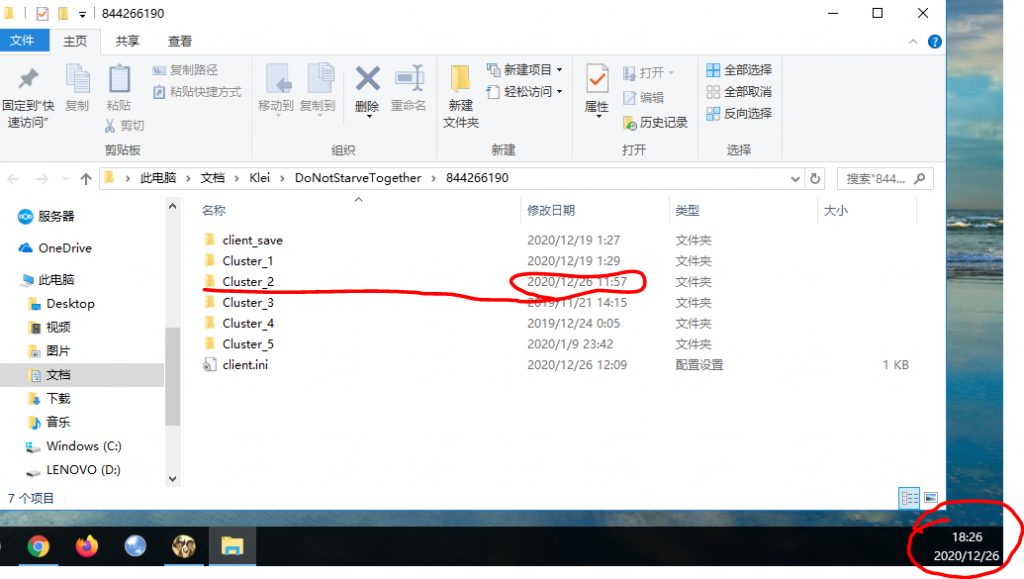Open the Easy access dropdown
This screenshot has width=1024, height=579.
[x=525, y=92]
